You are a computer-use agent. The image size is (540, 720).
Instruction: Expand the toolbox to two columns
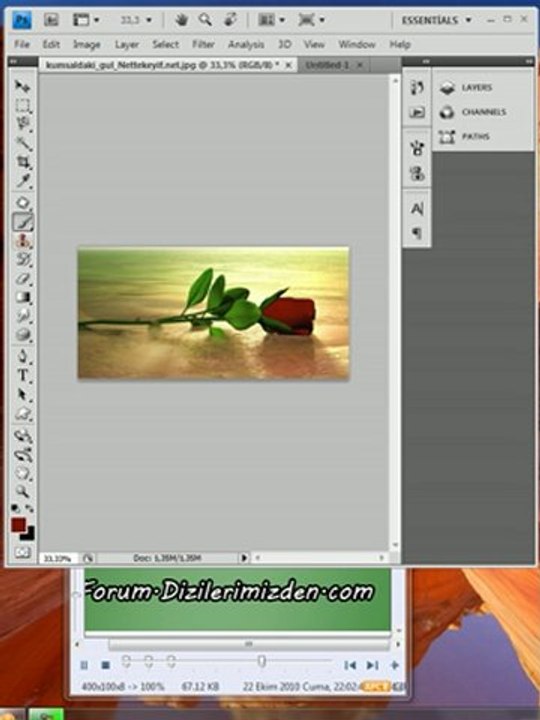click(x=13, y=62)
